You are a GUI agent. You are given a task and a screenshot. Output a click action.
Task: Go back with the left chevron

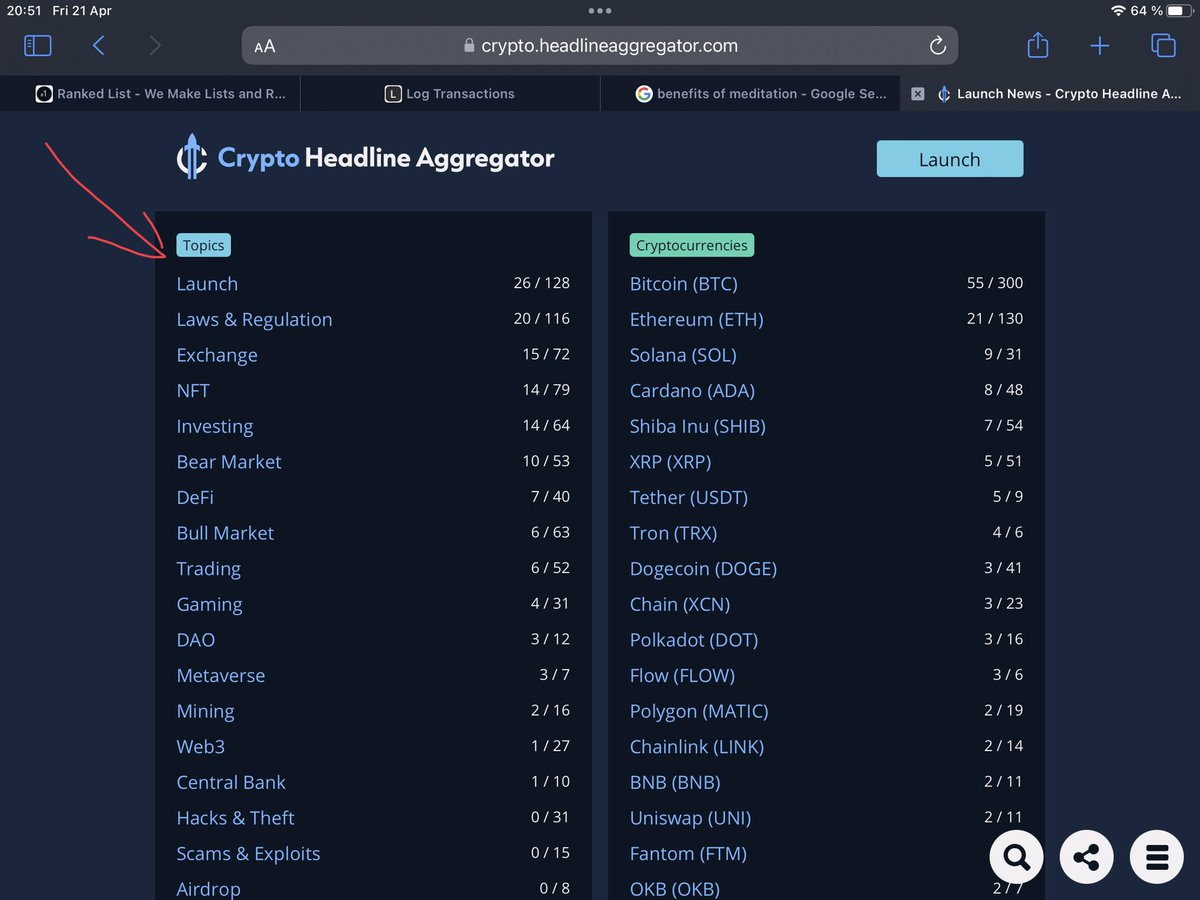coord(98,45)
